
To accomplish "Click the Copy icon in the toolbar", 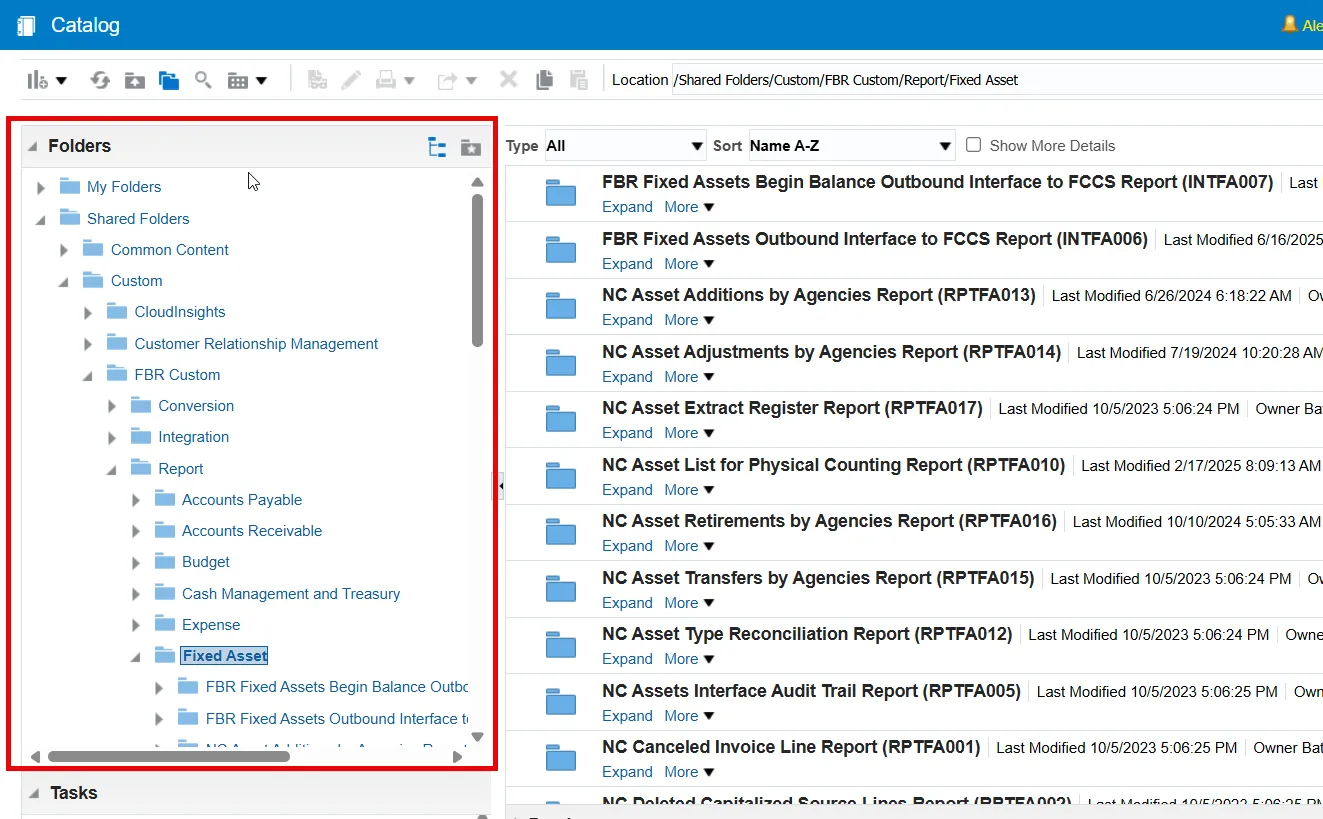I will tap(544, 80).
